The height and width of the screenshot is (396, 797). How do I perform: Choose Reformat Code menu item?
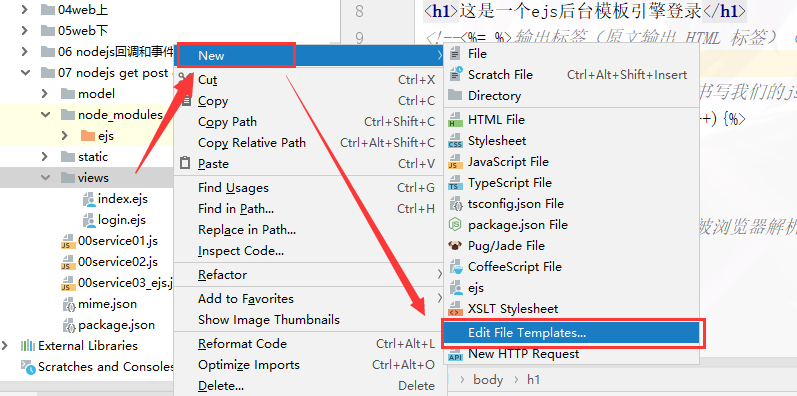(310, 344)
